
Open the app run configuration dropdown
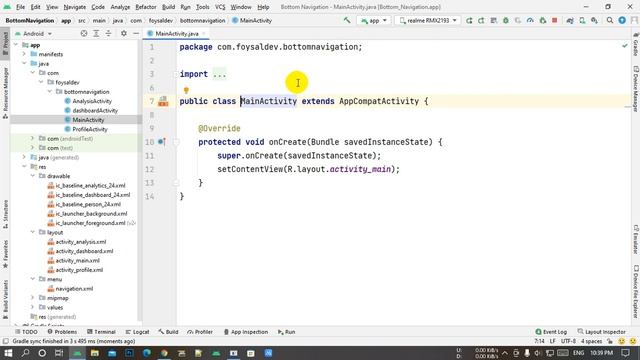tap(373, 20)
